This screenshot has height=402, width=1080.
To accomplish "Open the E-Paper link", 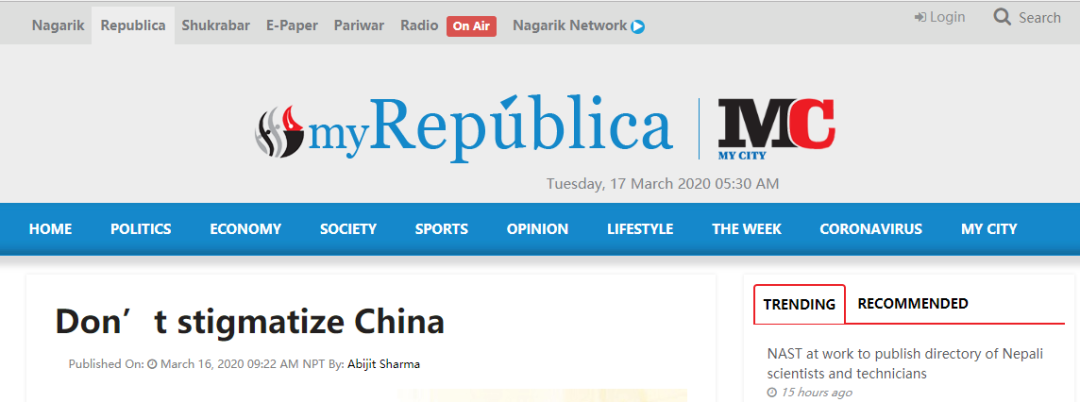I will (292, 25).
